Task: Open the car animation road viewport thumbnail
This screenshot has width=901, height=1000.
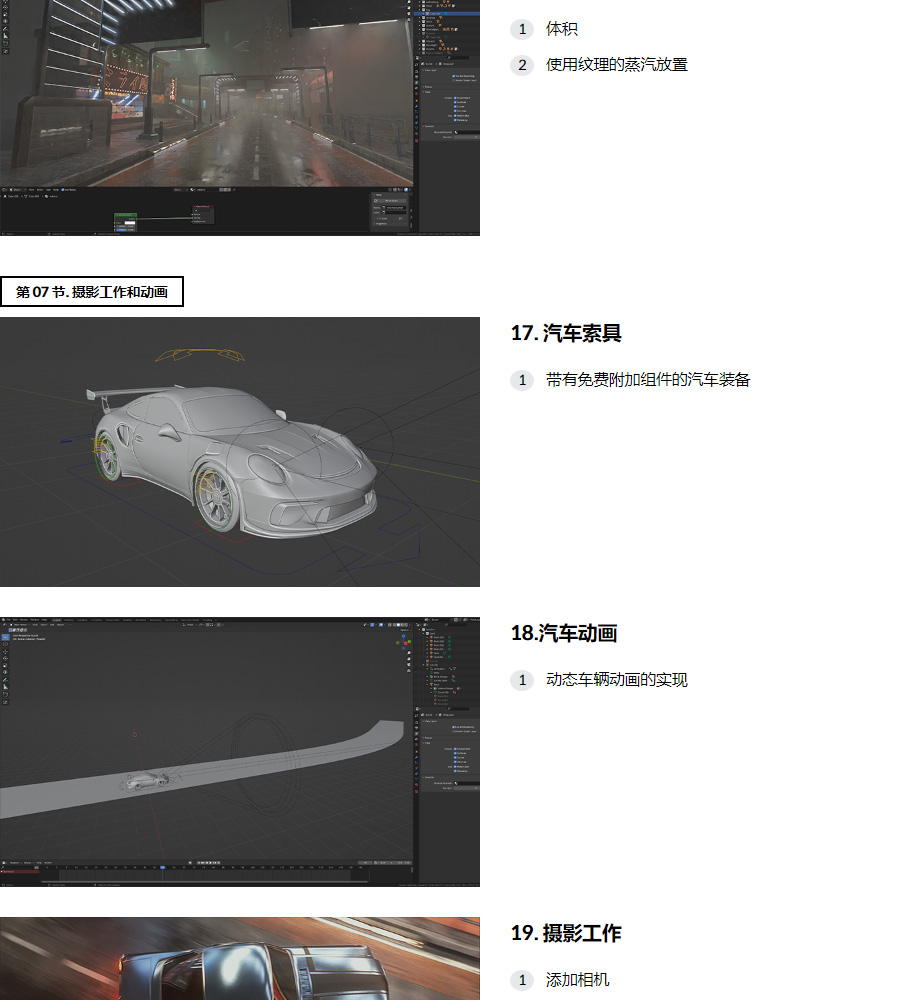Action: [x=240, y=751]
